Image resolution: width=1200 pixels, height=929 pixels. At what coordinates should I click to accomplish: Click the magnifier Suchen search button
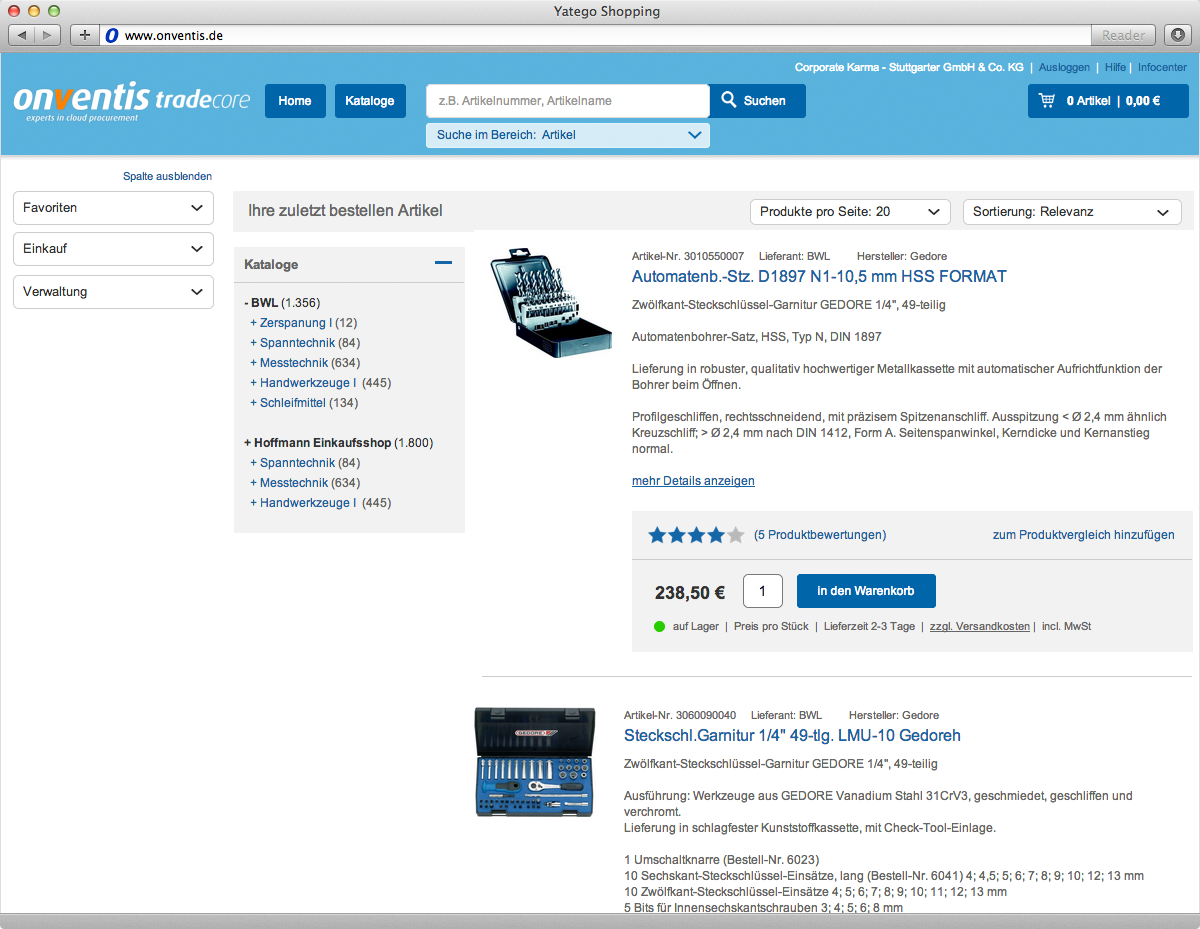coord(757,101)
